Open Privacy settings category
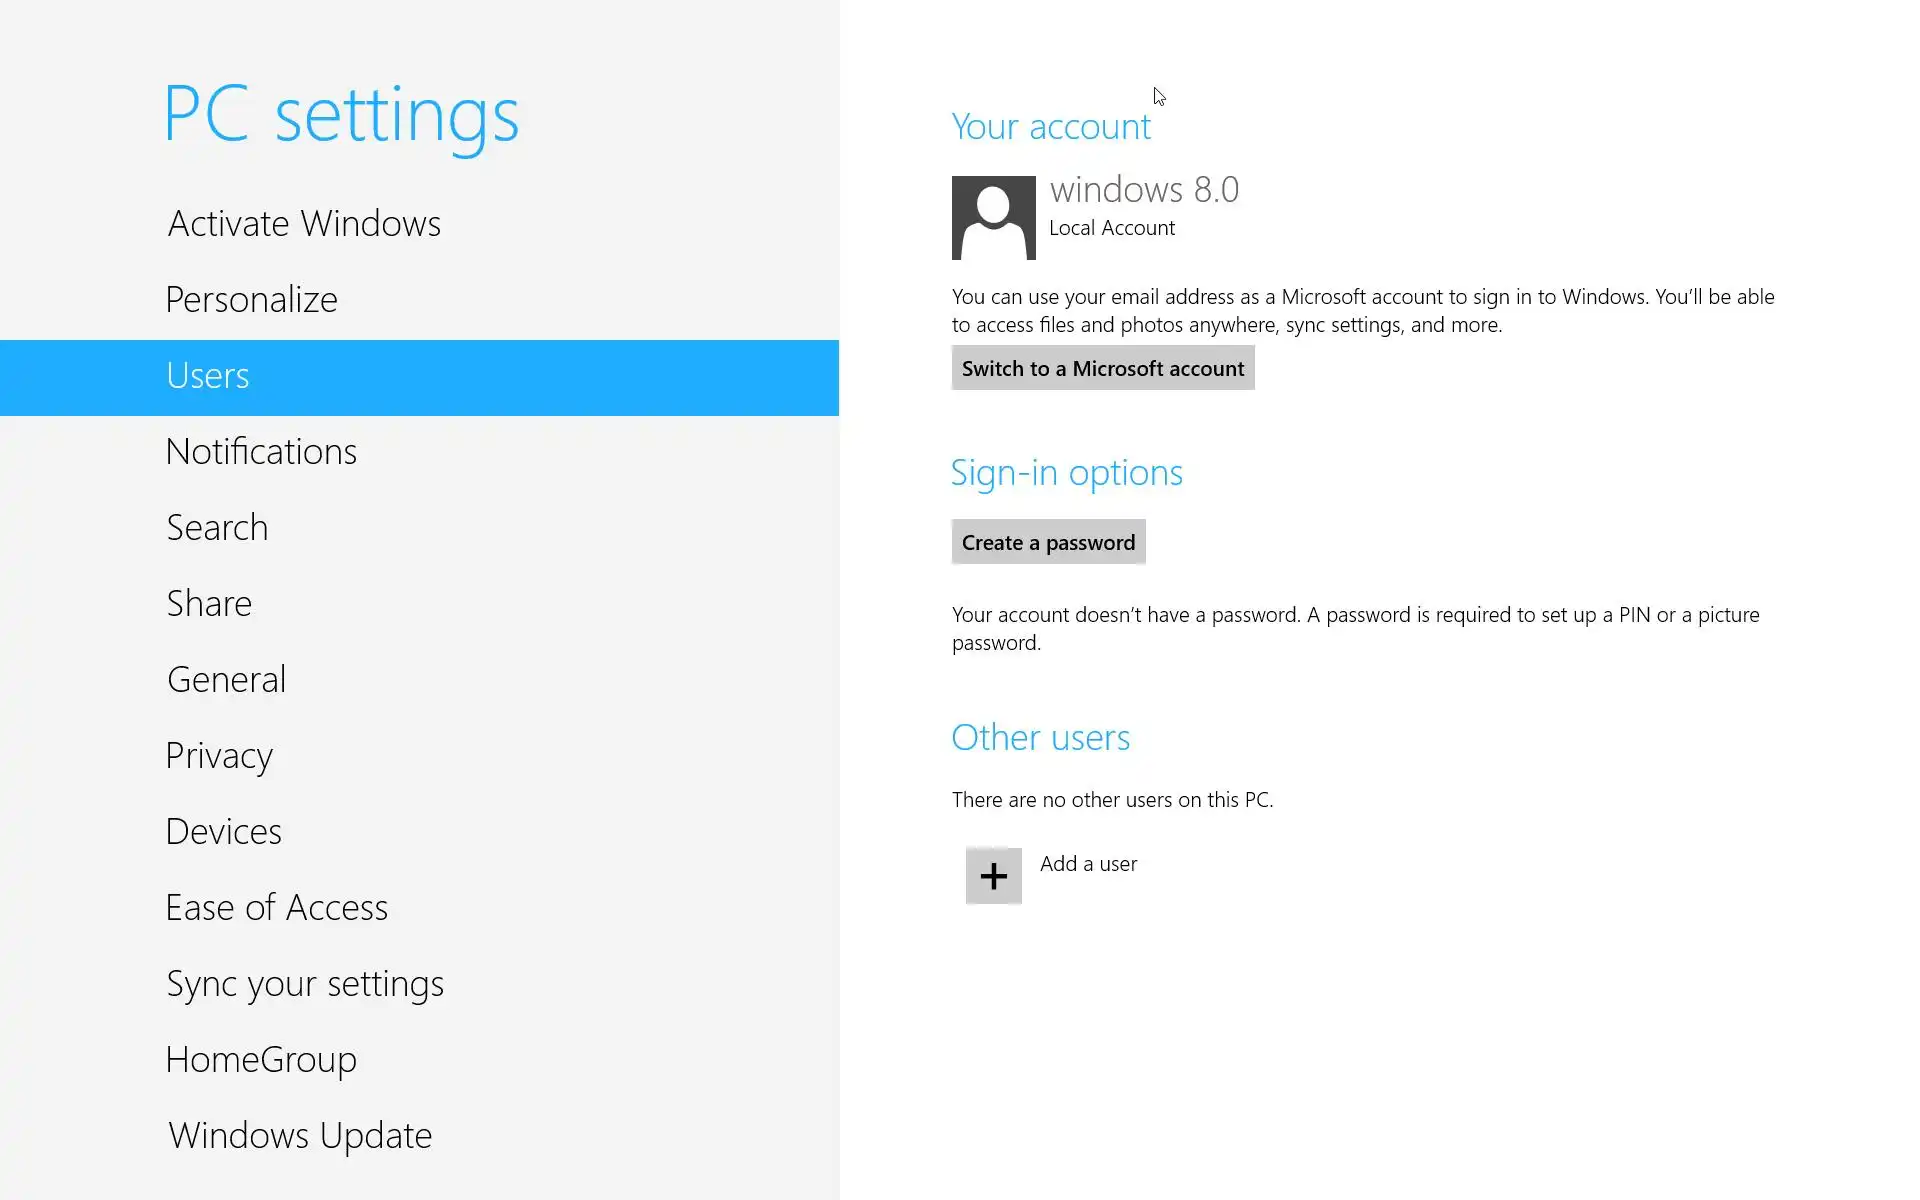The width and height of the screenshot is (1920, 1200). [219, 756]
